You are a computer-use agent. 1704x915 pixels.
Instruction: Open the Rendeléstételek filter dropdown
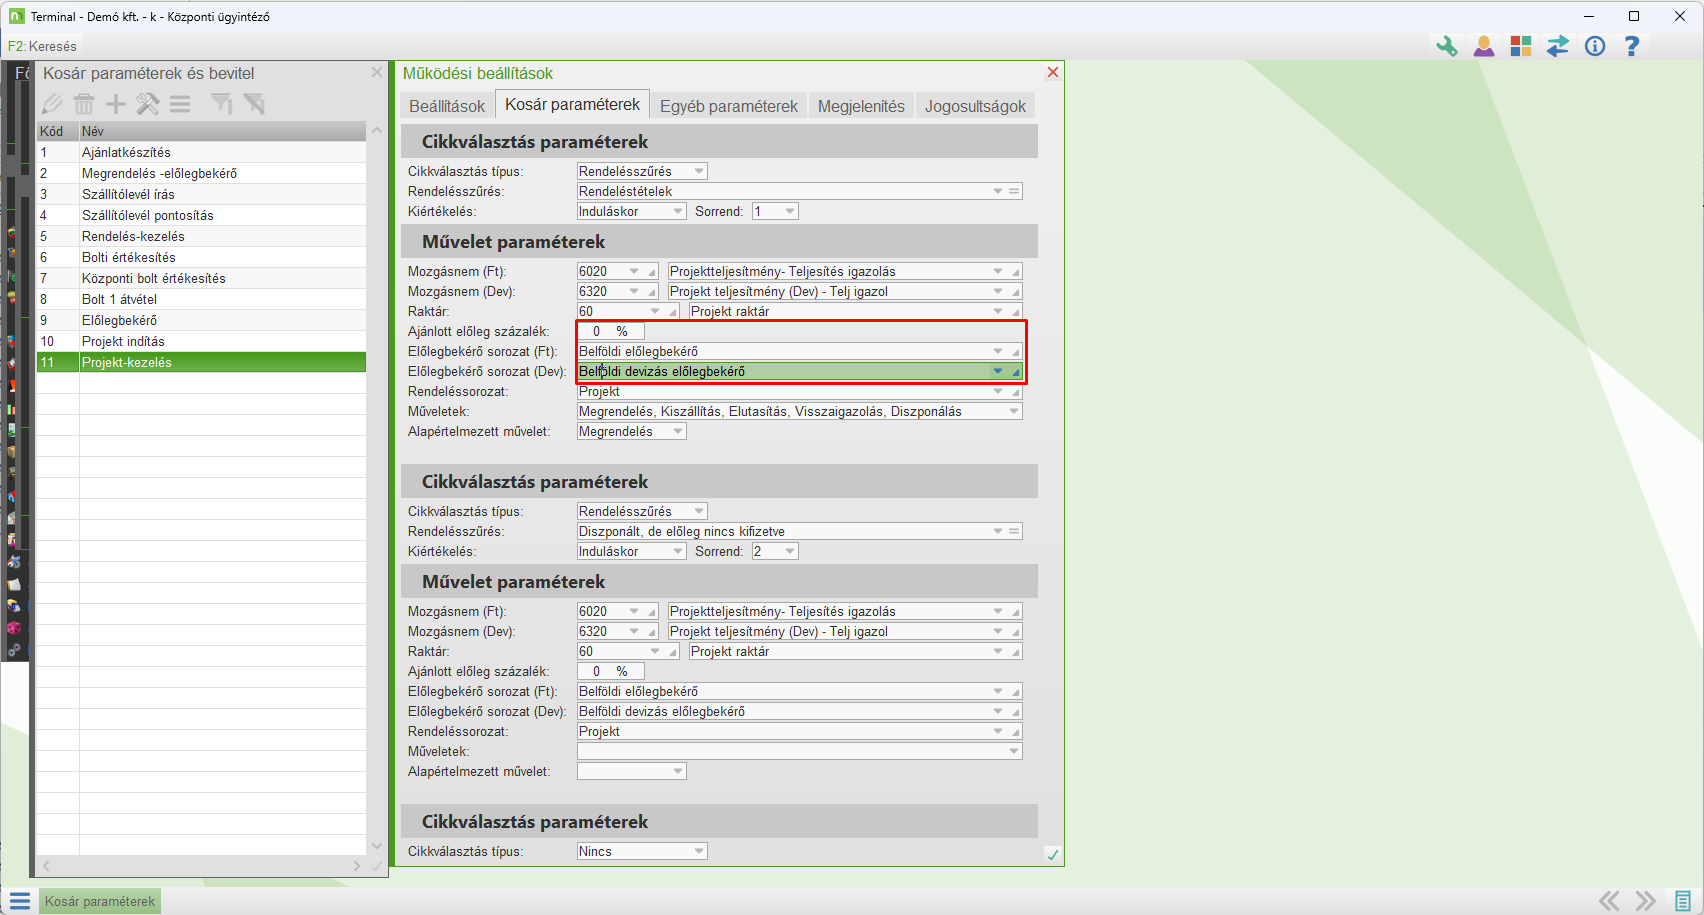click(x=998, y=191)
